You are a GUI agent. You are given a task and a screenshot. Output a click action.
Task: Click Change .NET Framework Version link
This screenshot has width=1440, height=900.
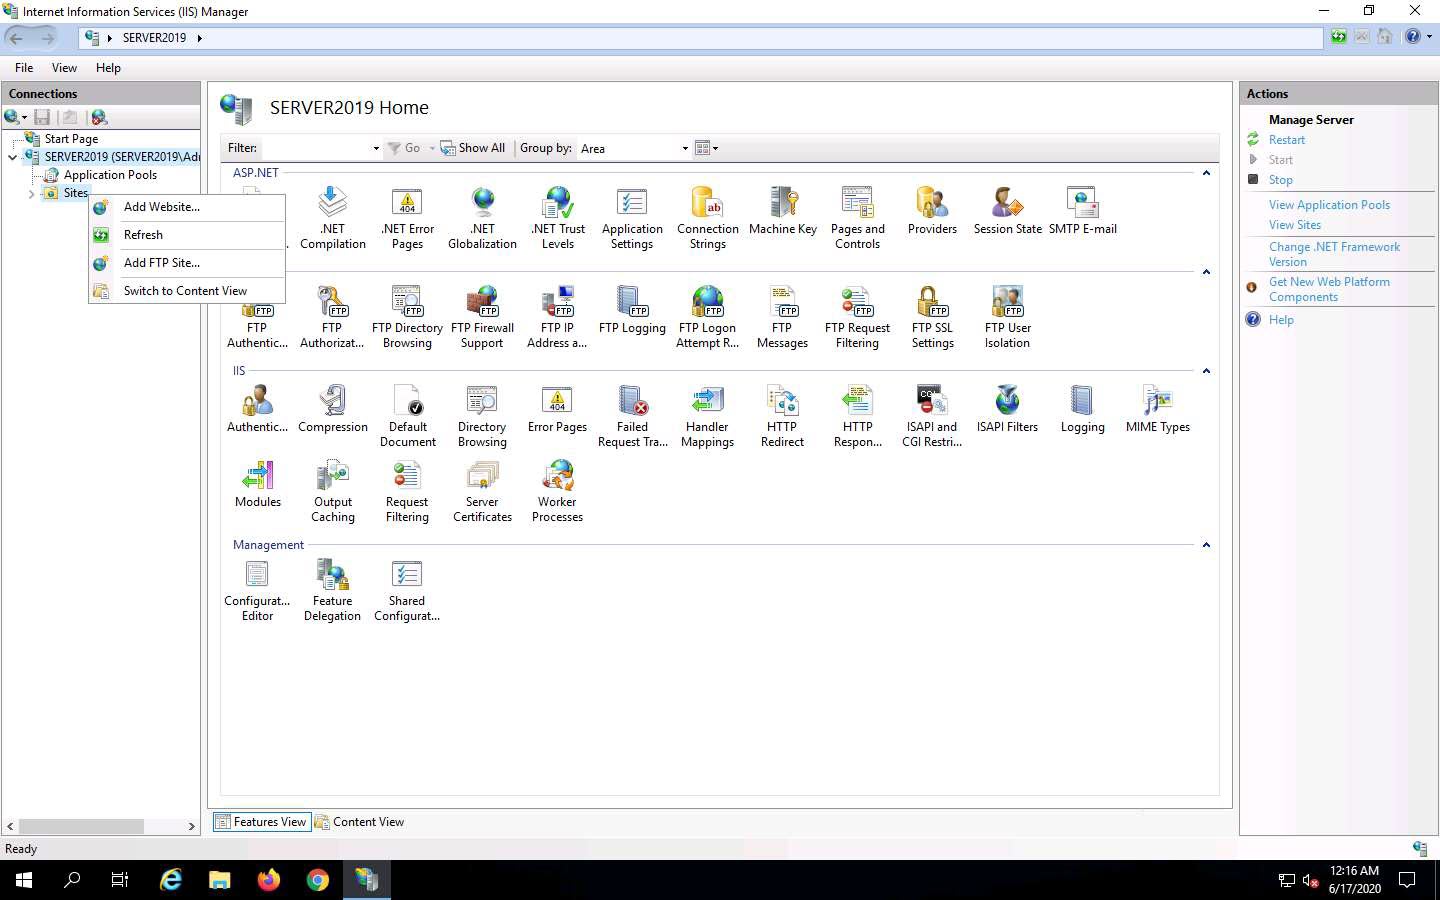coord(1334,254)
